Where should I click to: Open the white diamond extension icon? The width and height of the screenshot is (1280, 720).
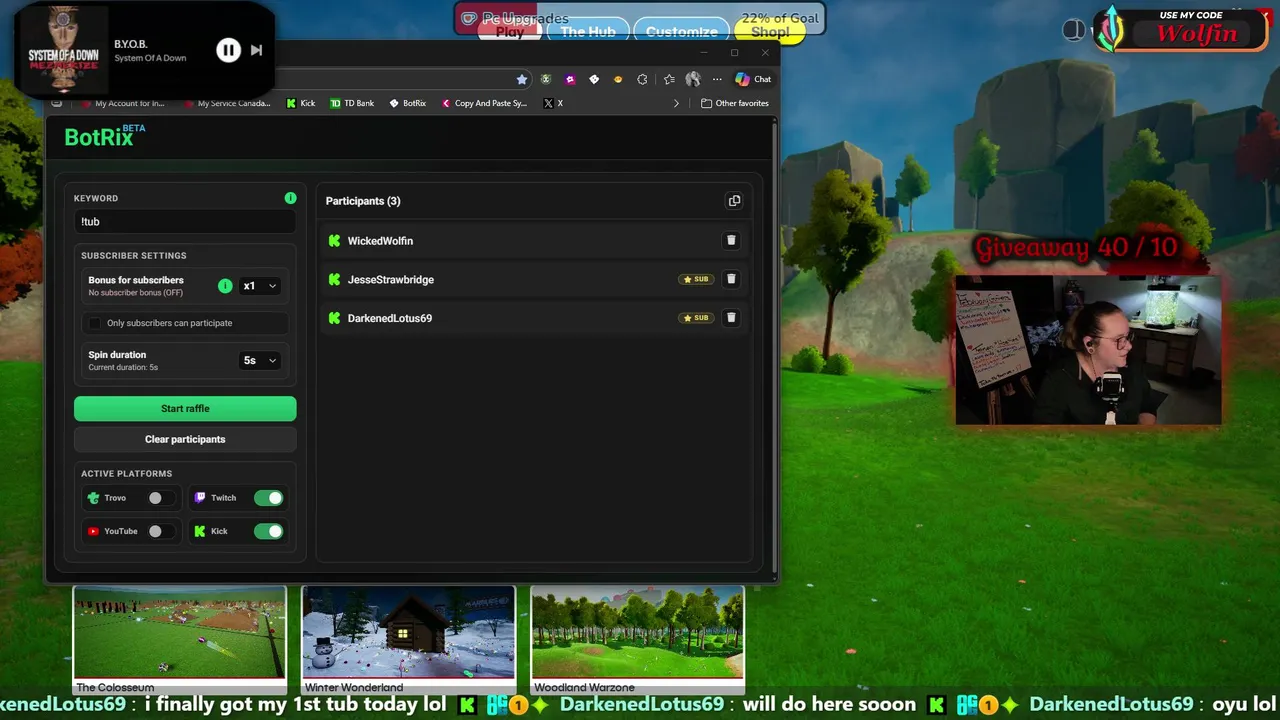tap(594, 79)
